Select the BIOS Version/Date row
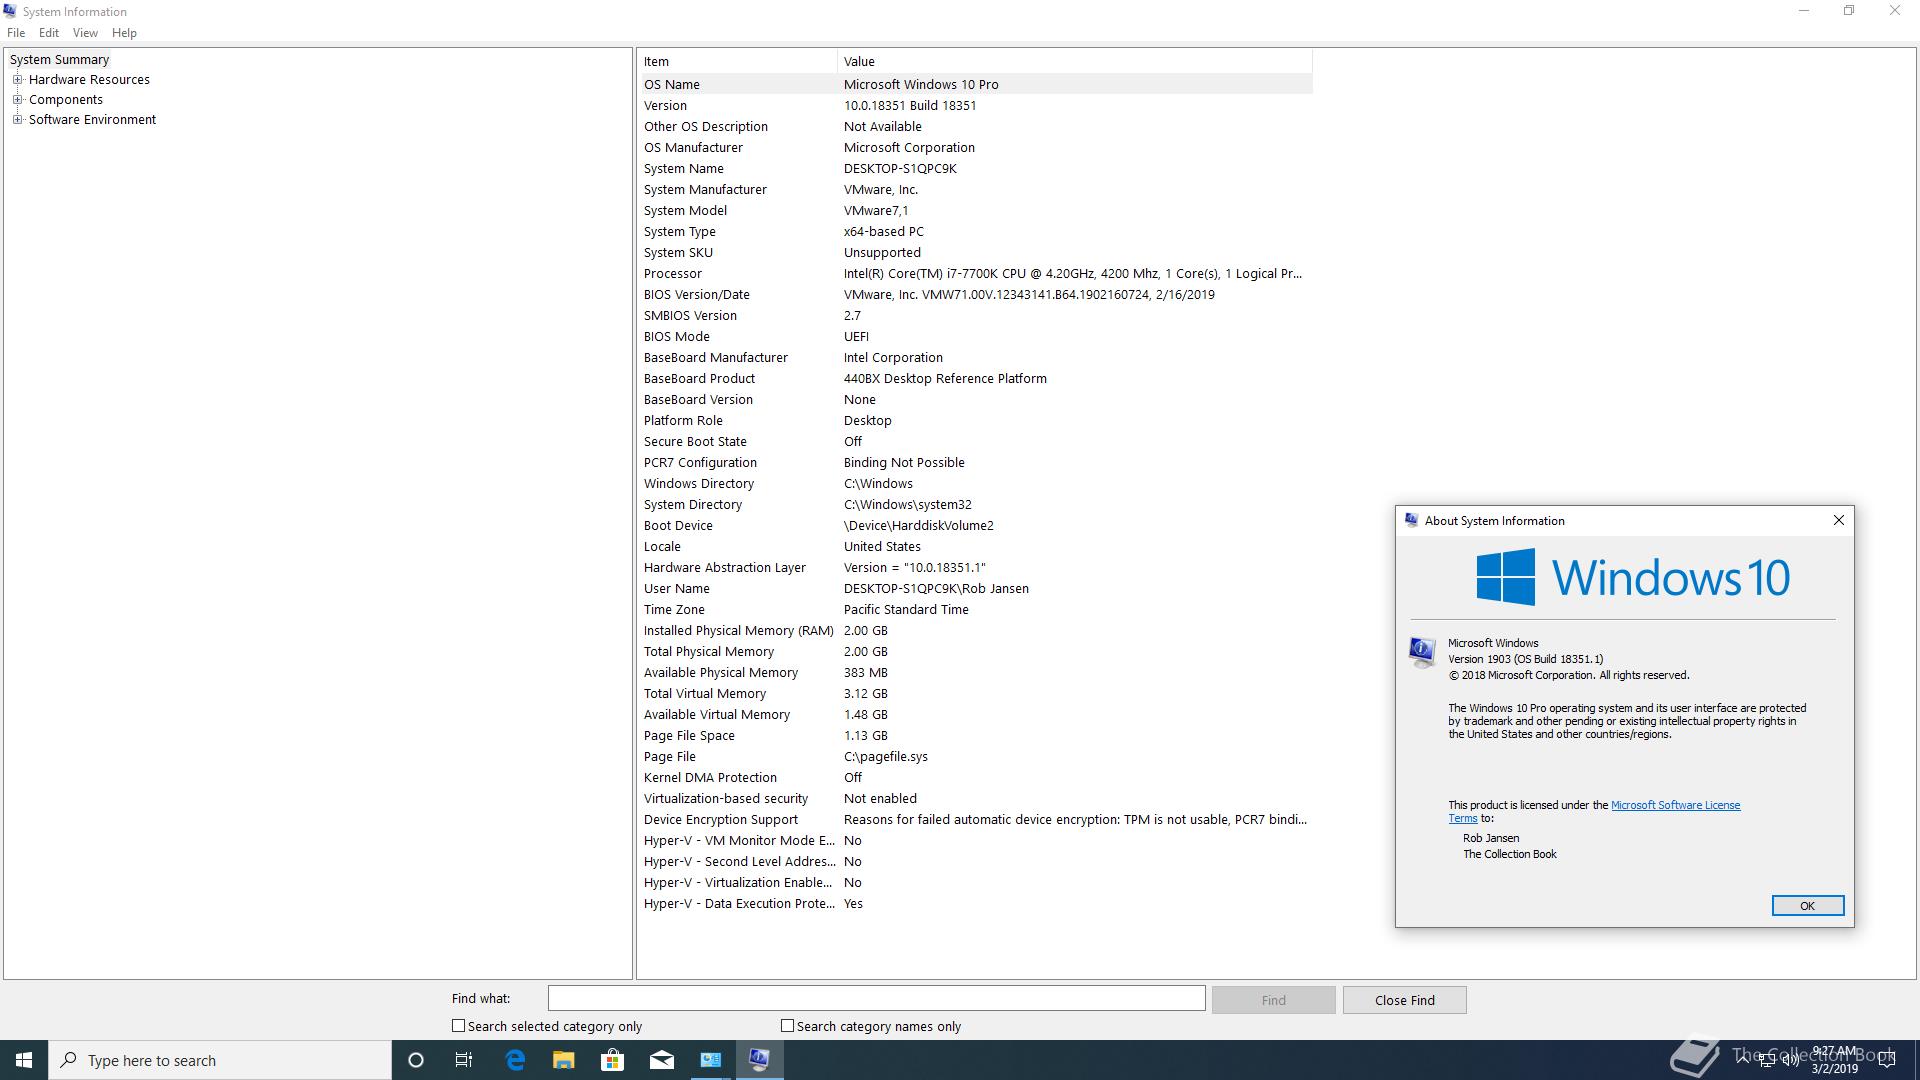 click(x=976, y=294)
